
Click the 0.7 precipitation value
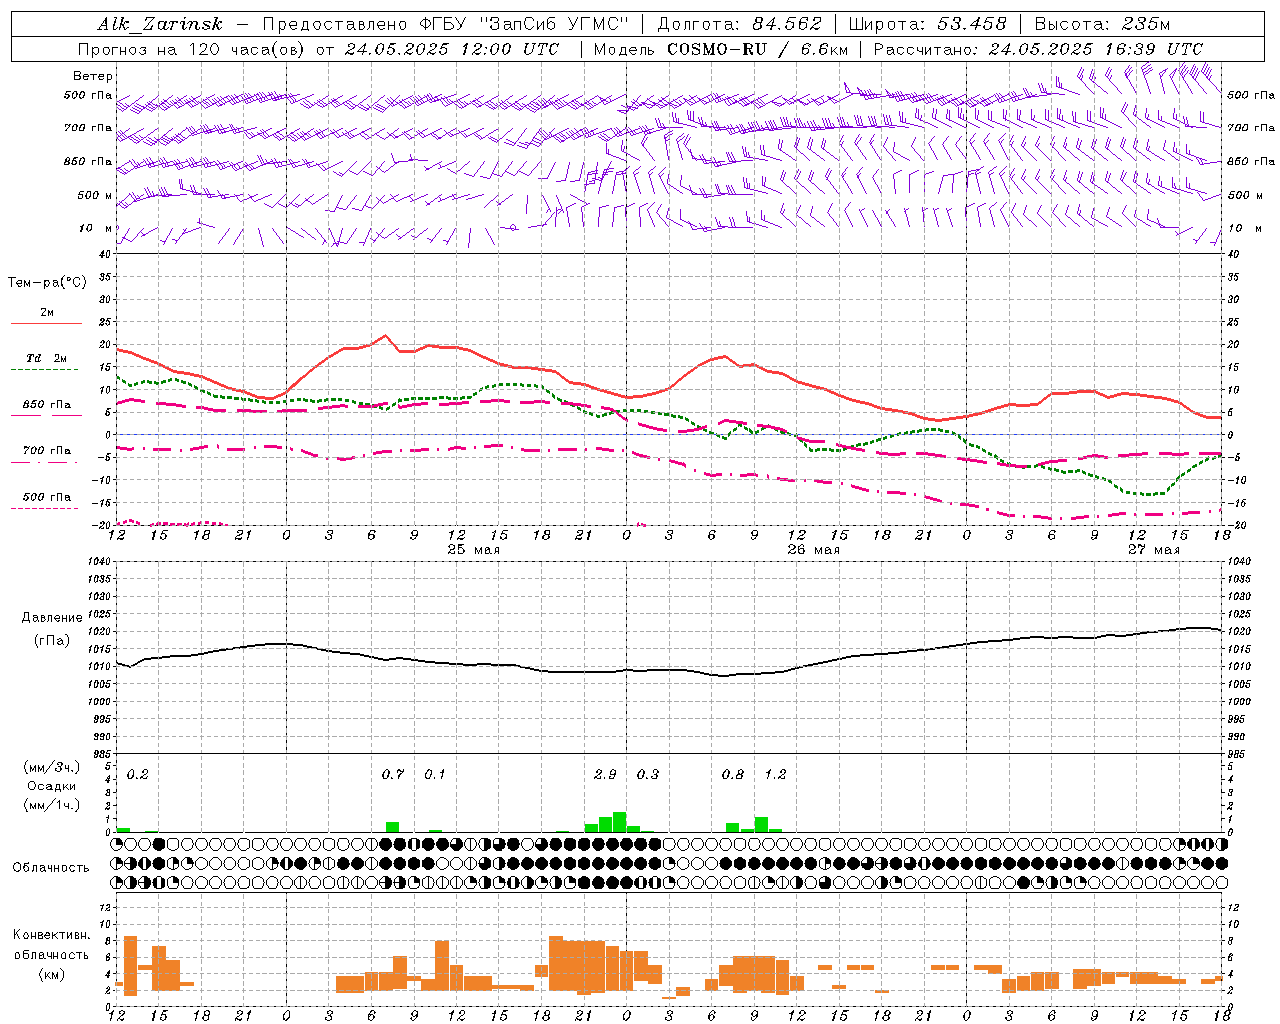(x=393, y=774)
